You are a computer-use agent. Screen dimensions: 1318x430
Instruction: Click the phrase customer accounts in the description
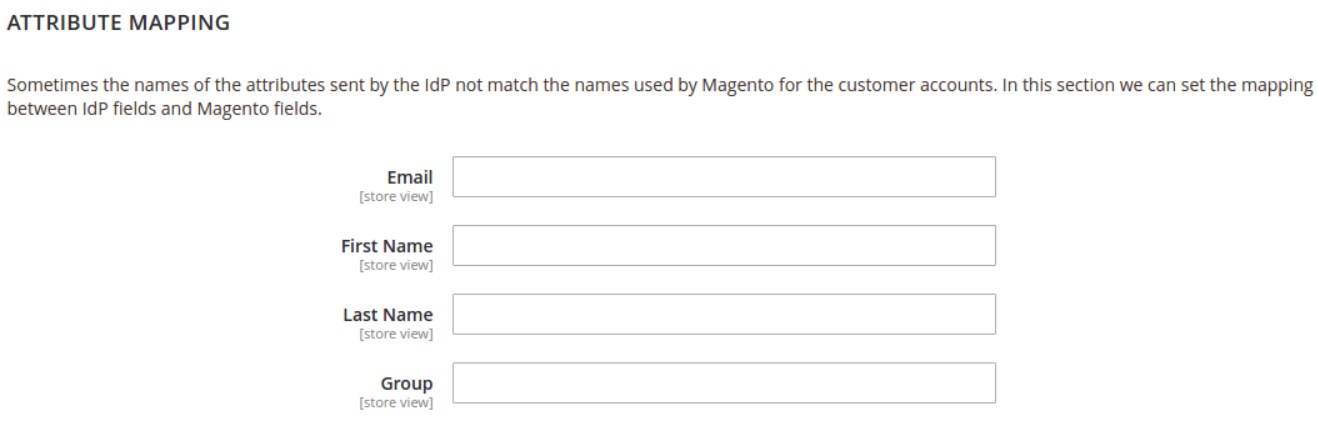pos(936,85)
